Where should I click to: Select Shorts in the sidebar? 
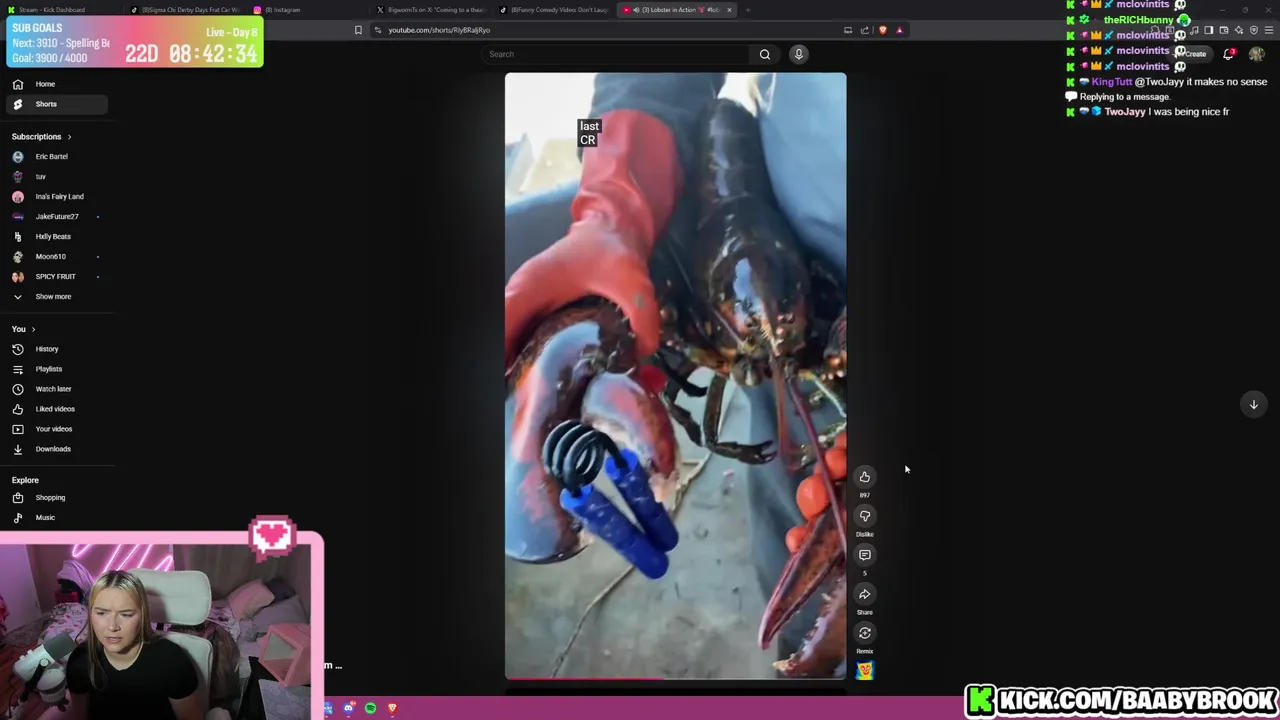point(56,104)
